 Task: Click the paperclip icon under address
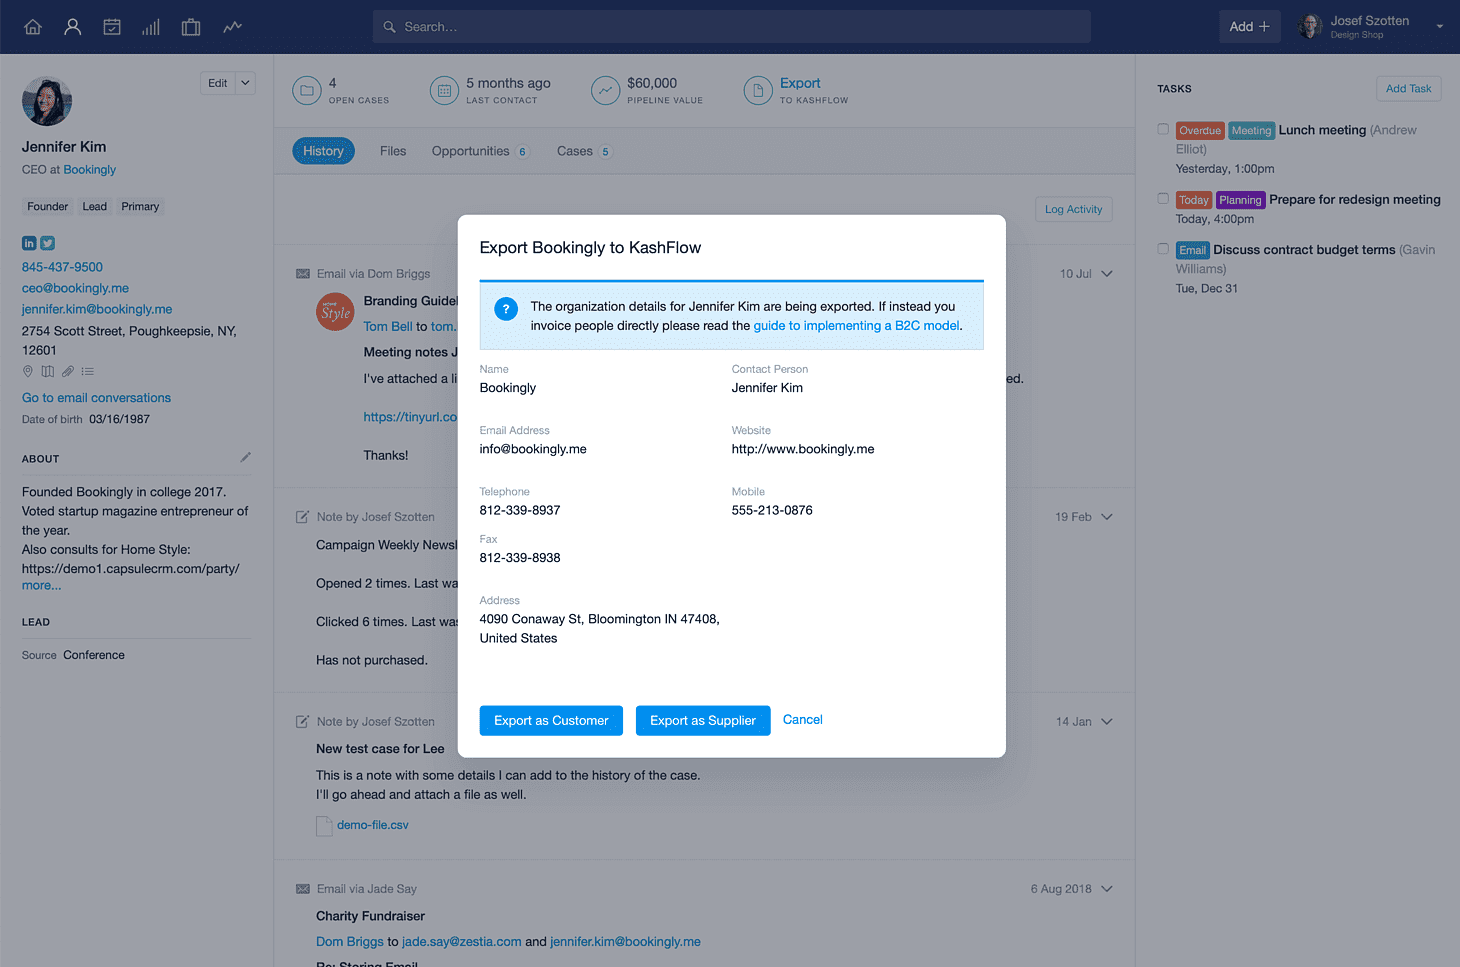[67, 371]
